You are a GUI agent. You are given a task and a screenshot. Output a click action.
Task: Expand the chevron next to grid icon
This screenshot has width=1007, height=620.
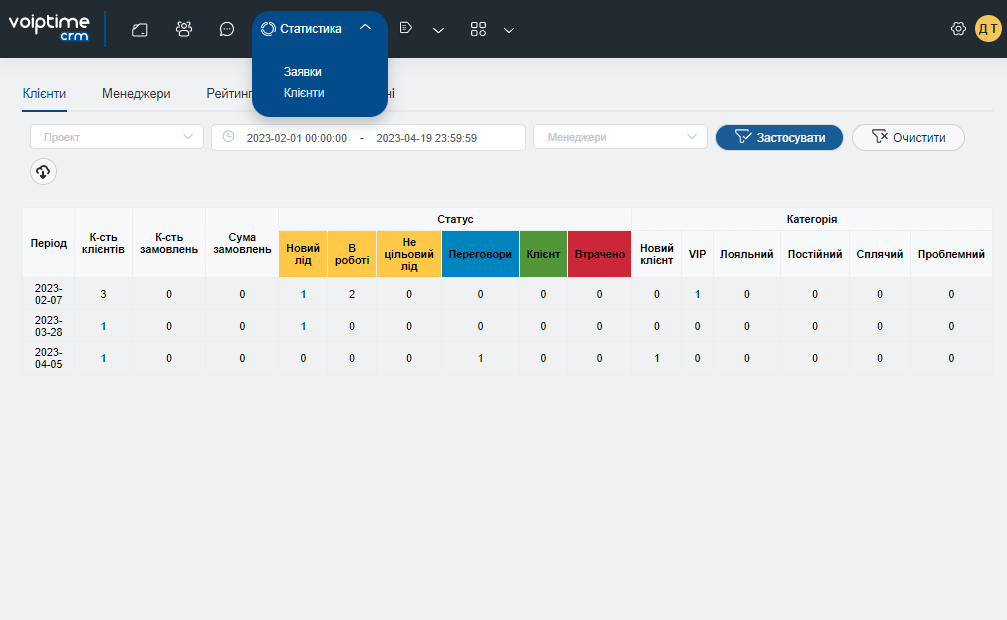click(509, 30)
